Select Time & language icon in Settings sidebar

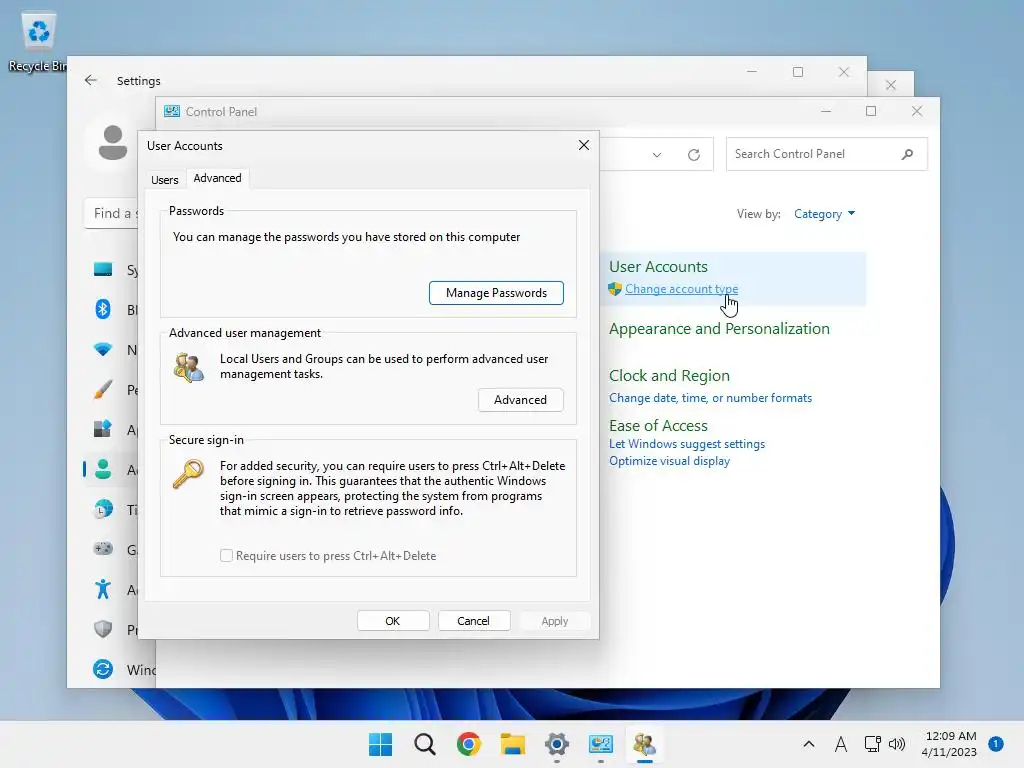[103, 509]
